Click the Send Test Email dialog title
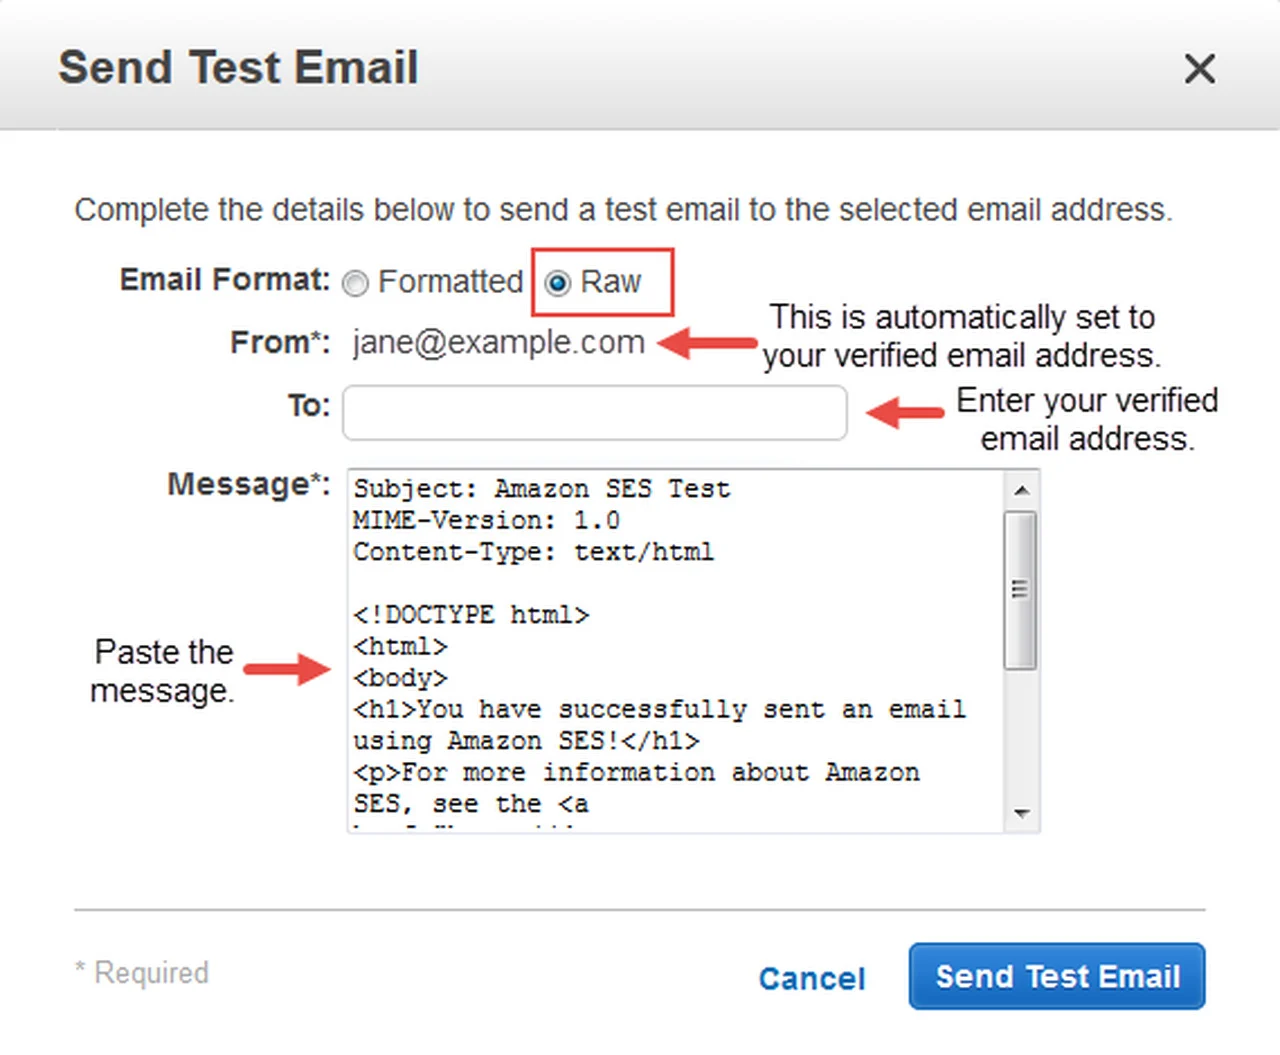 pyautogui.click(x=238, y=68)
